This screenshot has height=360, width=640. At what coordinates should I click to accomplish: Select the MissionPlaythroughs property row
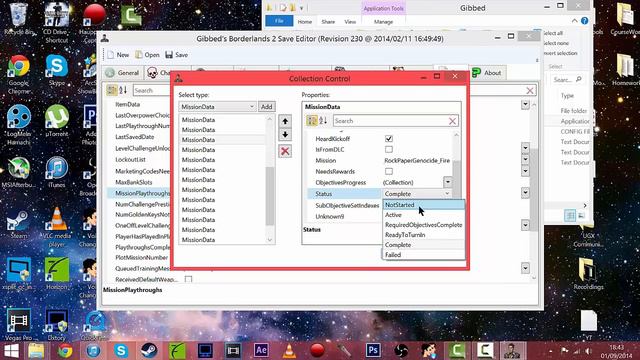(139, 193)
